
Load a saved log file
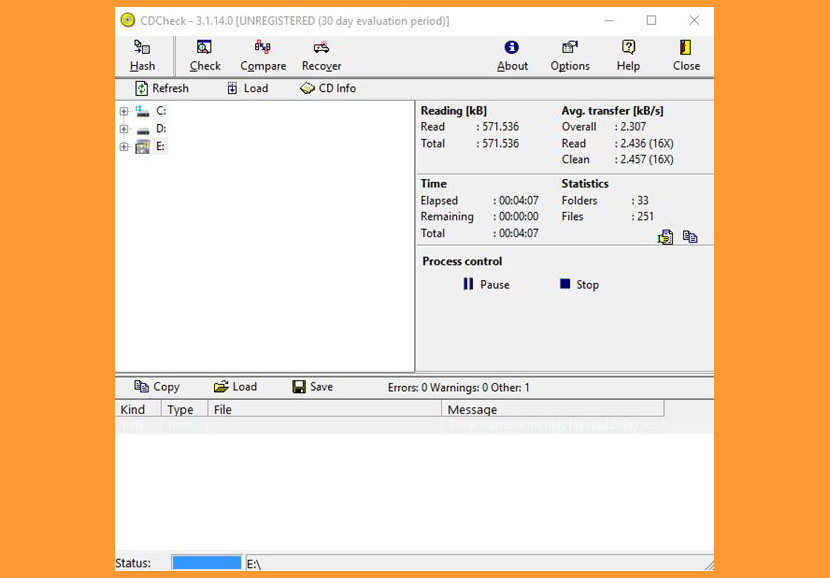pos(235,387)
